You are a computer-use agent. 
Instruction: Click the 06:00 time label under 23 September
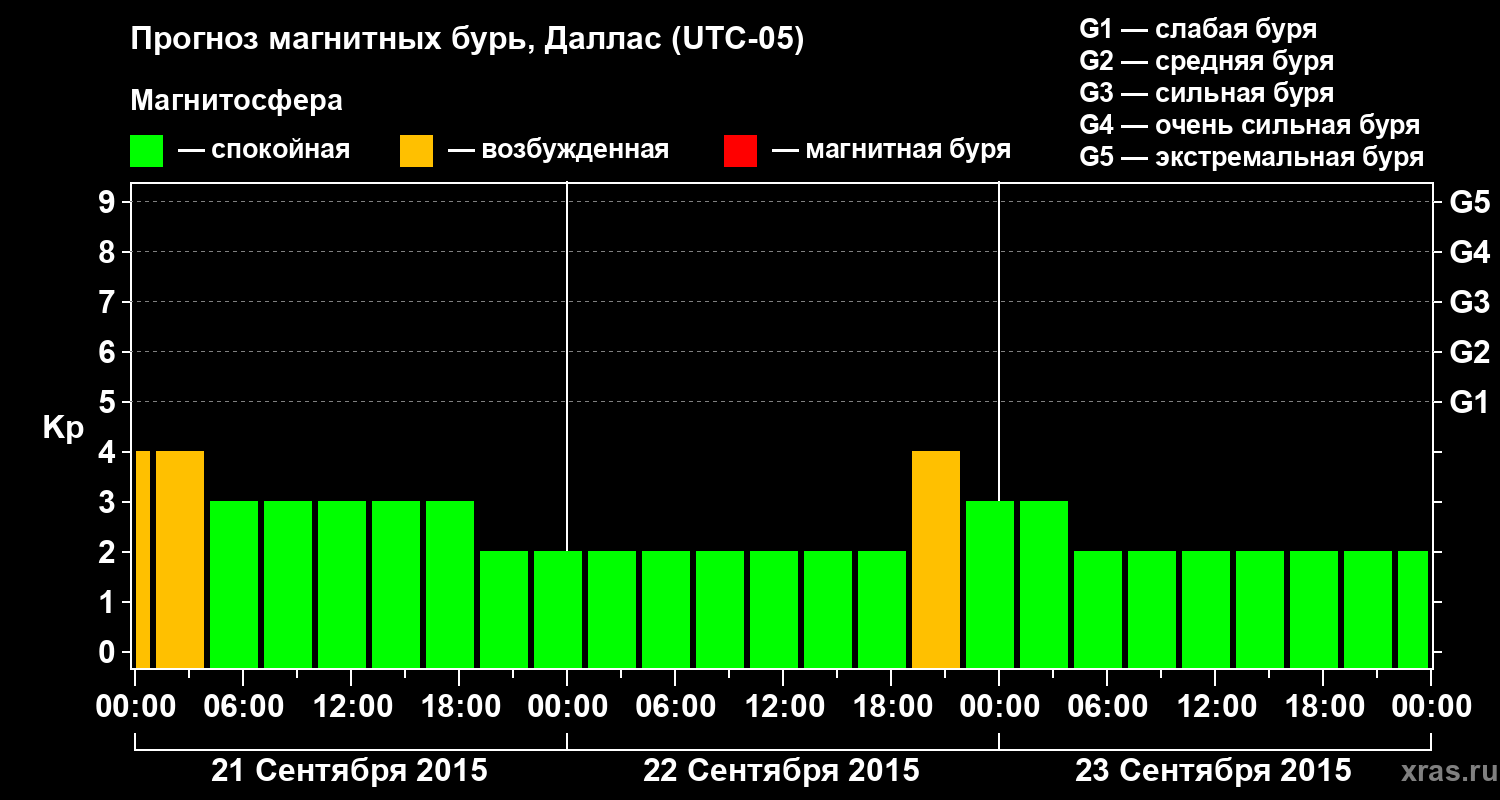1108,707
